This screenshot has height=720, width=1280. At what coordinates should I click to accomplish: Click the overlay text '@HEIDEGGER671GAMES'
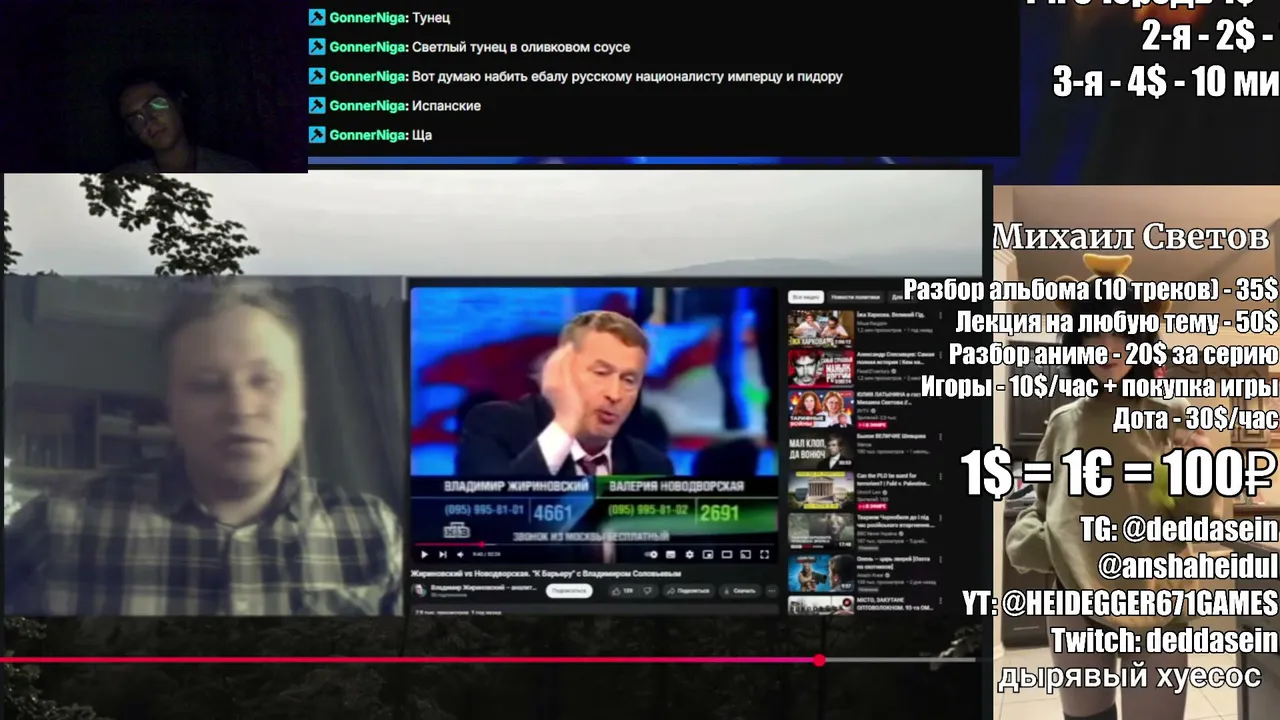(1139, 603)
